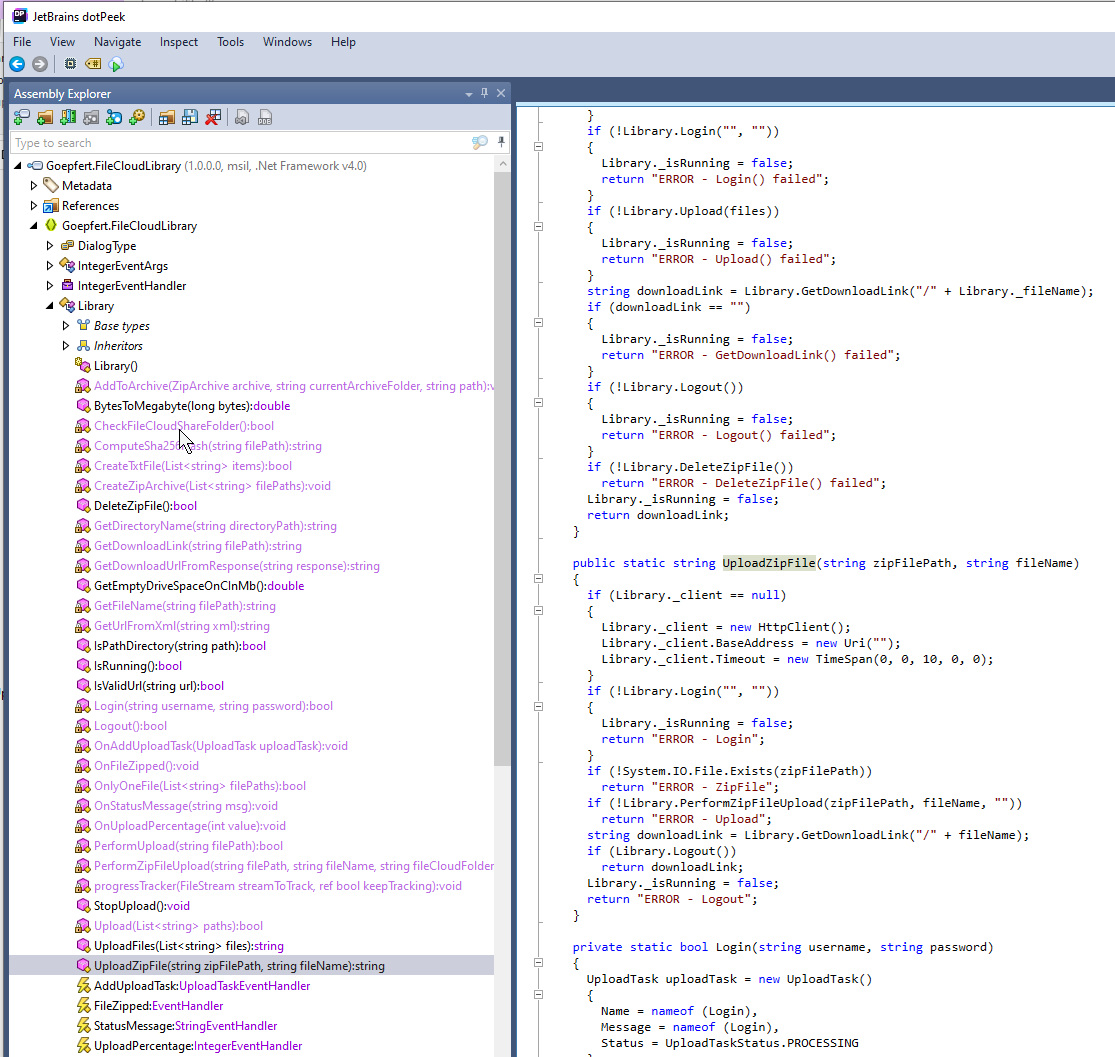The image size is (1115, 1057).
Task: Click the gear with green plus icon
Action: coord(137,117)
